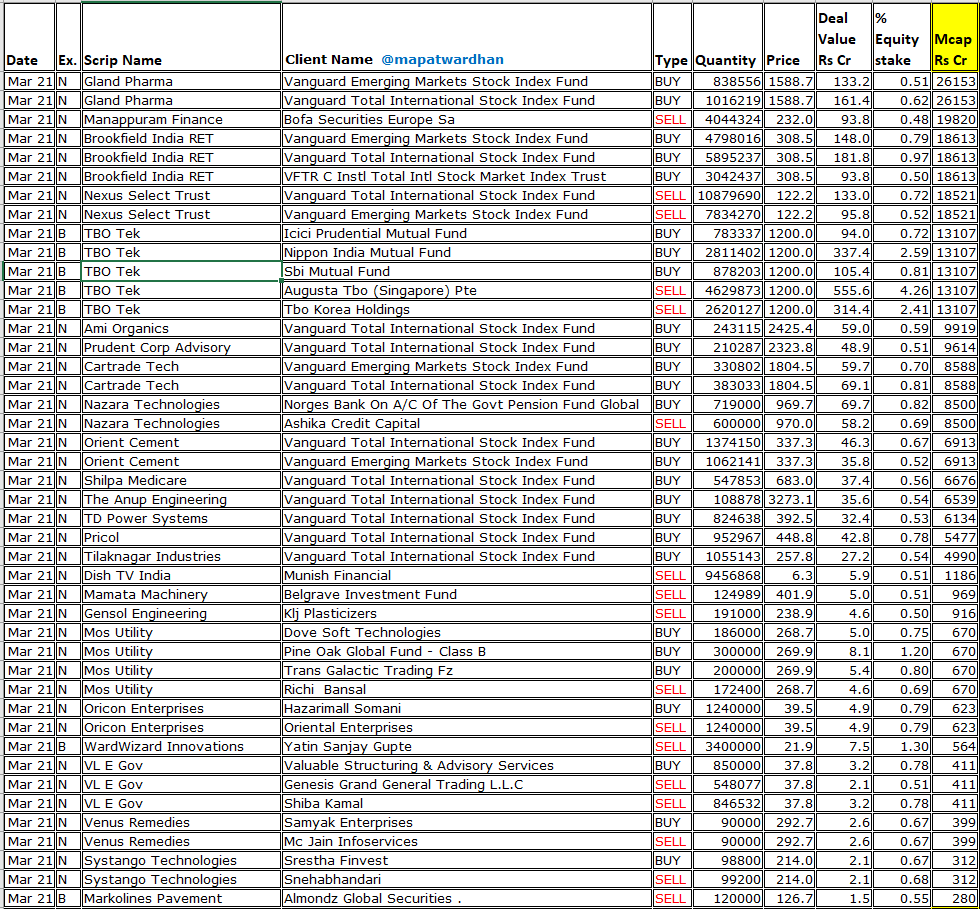
Task: Select the Sbi Mutual Fund client cell
Action: (x=466, y=271)
